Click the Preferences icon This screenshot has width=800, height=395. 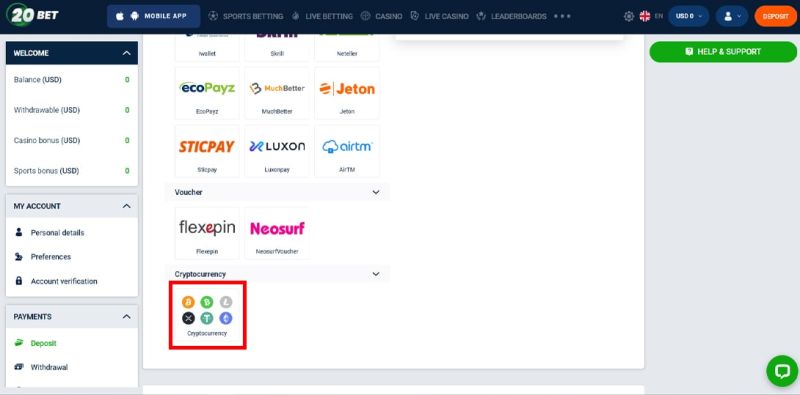(19, 256)
